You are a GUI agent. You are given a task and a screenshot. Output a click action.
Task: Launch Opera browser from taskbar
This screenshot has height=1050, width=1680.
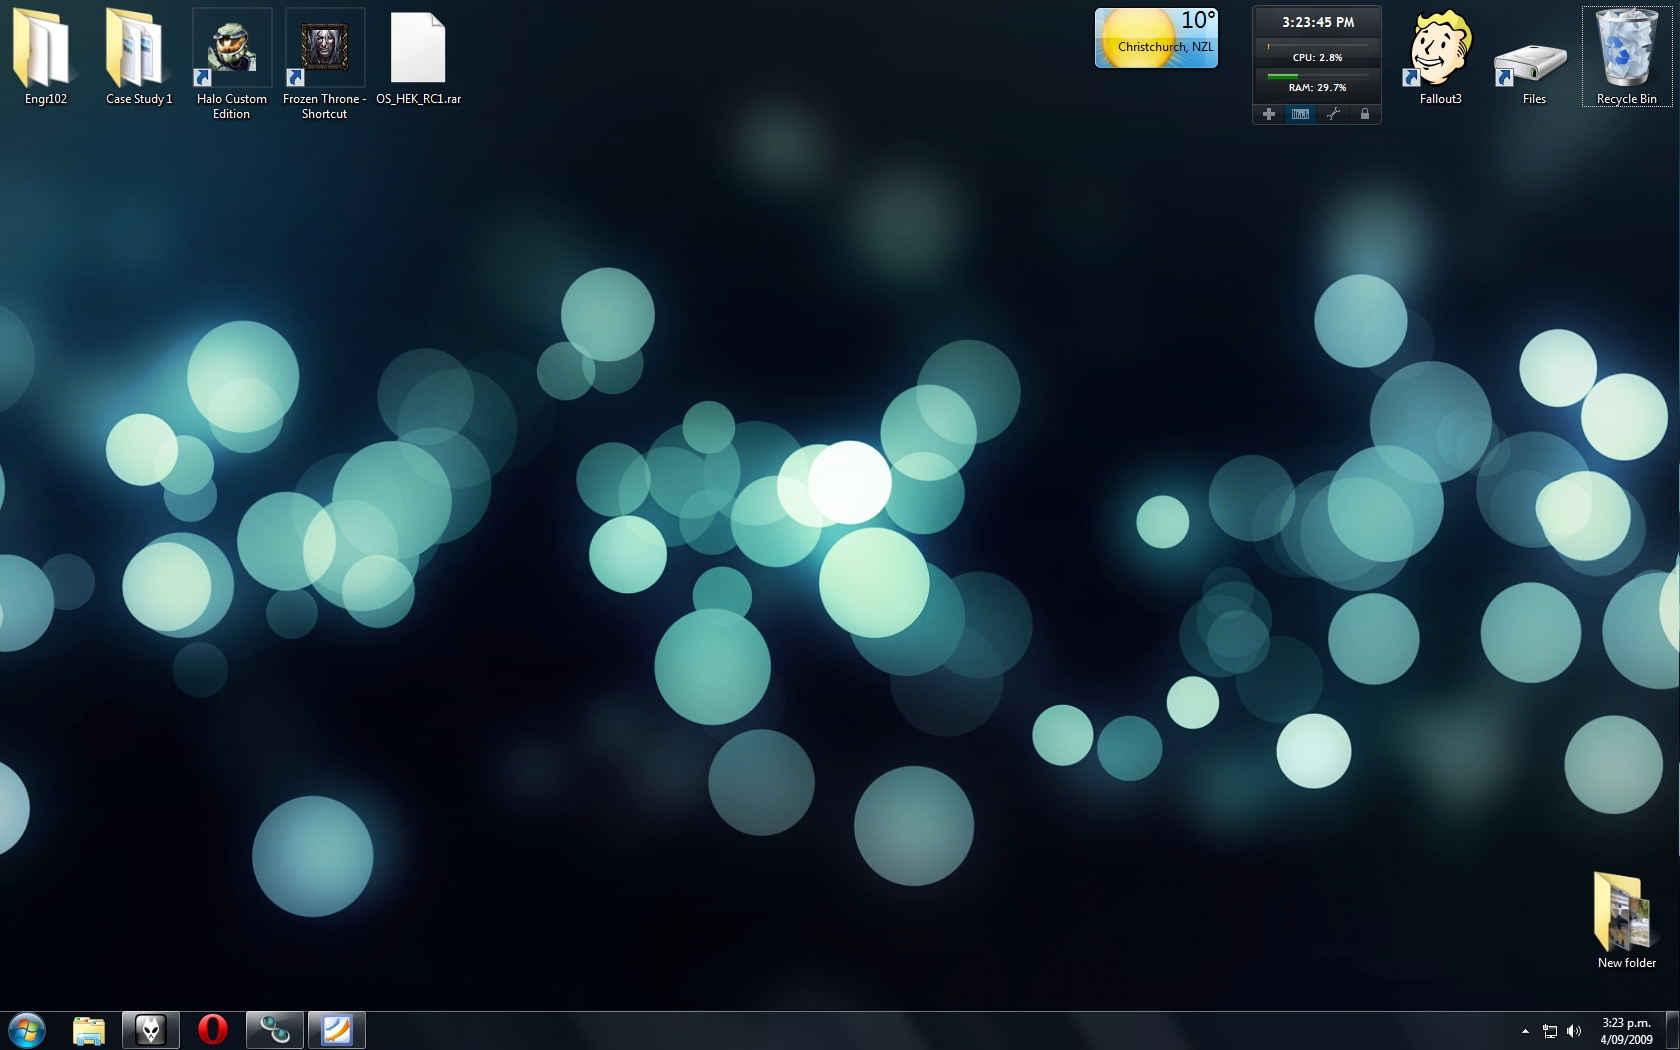(x=213, y=1029)
